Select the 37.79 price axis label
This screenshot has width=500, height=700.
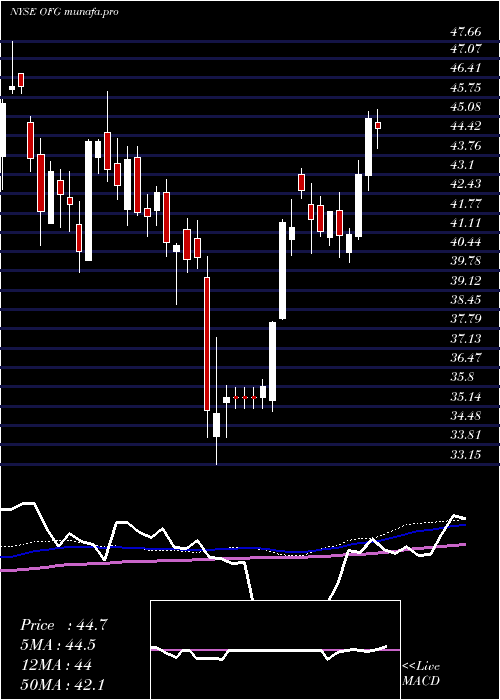[x=466, y=319]
